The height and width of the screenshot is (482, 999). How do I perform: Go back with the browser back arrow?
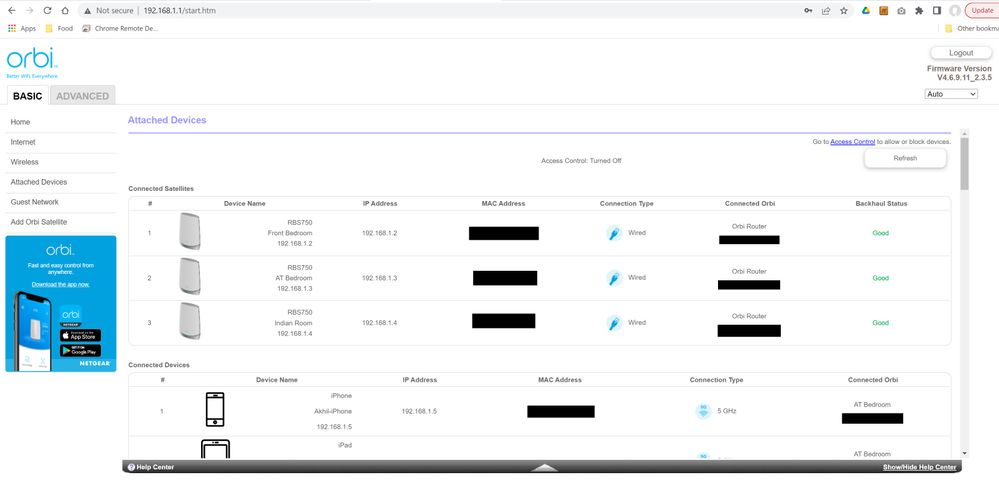tap(11, 10)
